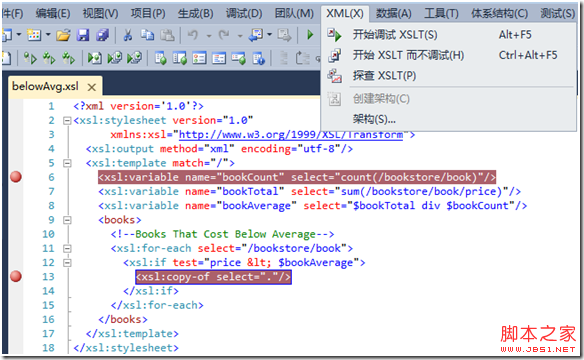Click the test window icon with blue info badge
Image resolution: width=584 pixels, height=360 pixels.
tap(258, 58)
